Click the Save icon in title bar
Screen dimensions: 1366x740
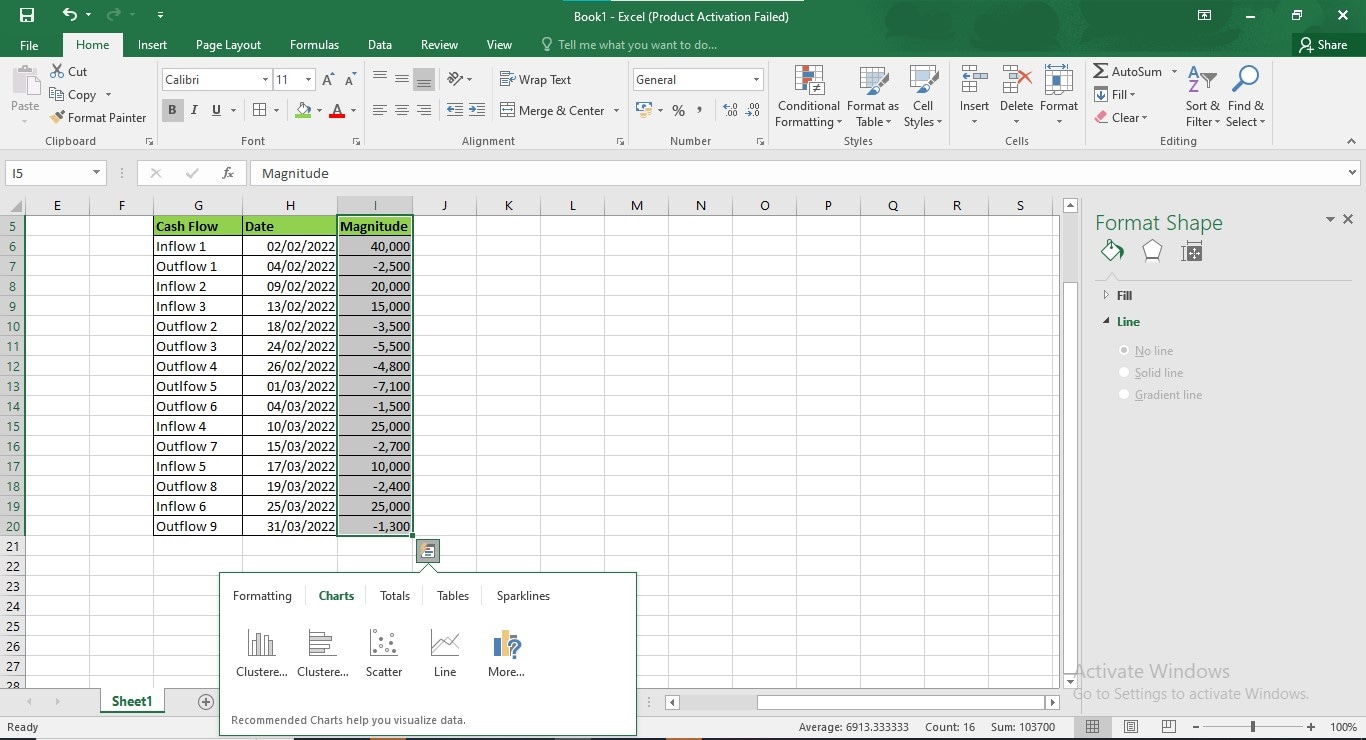pyautogui.click(x=27, y=15)
